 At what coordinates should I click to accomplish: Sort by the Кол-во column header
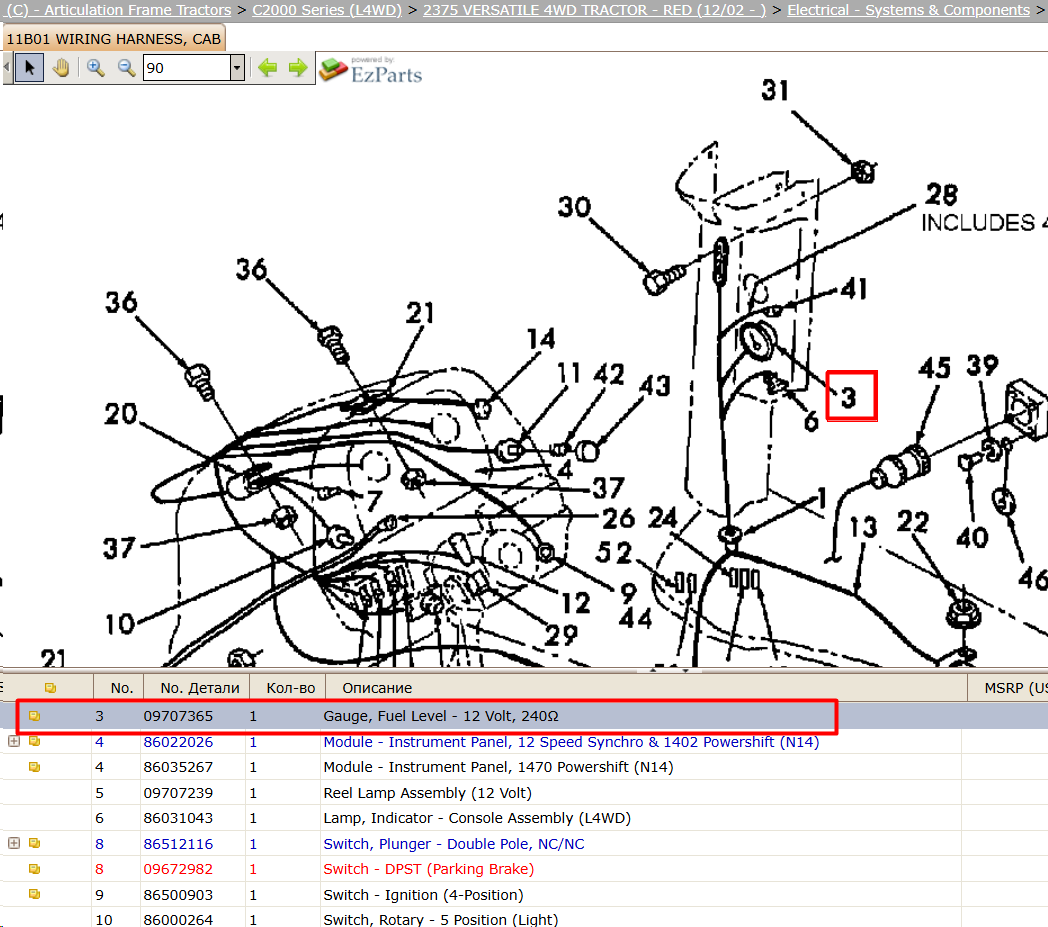click(290, 688)
